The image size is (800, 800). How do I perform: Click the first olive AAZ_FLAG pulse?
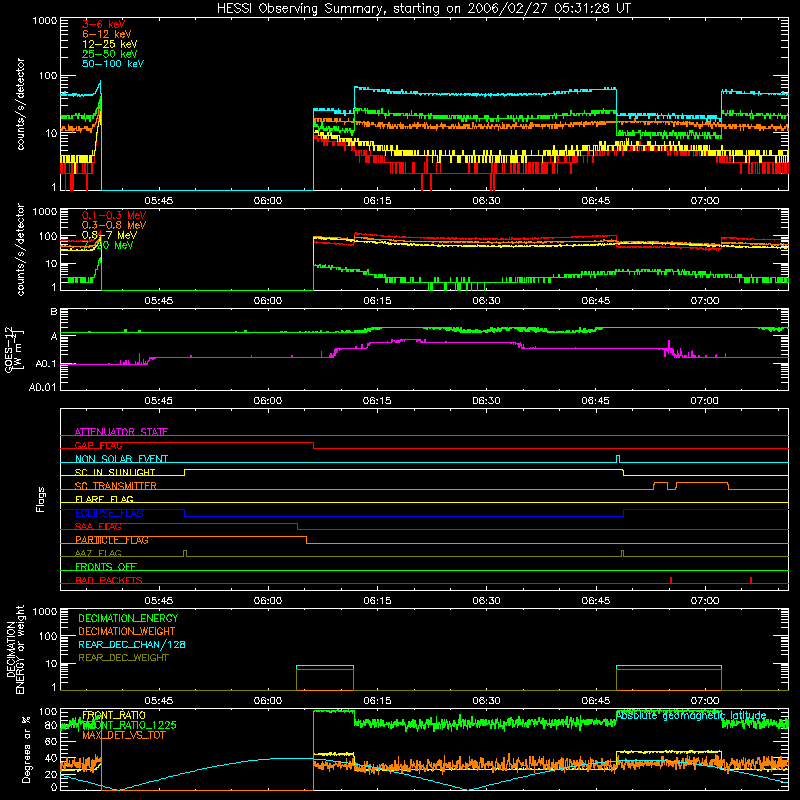(185, 553)
